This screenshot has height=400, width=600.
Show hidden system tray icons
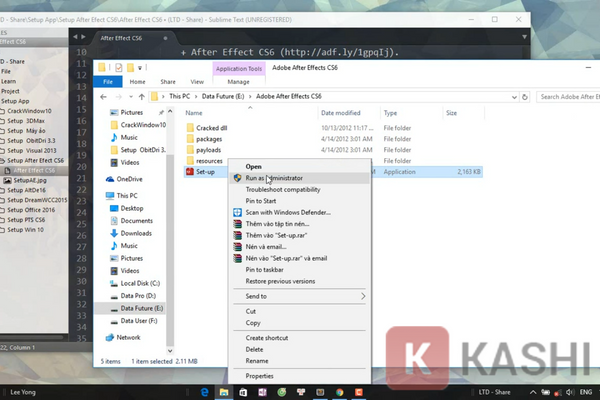coord(533,392)
